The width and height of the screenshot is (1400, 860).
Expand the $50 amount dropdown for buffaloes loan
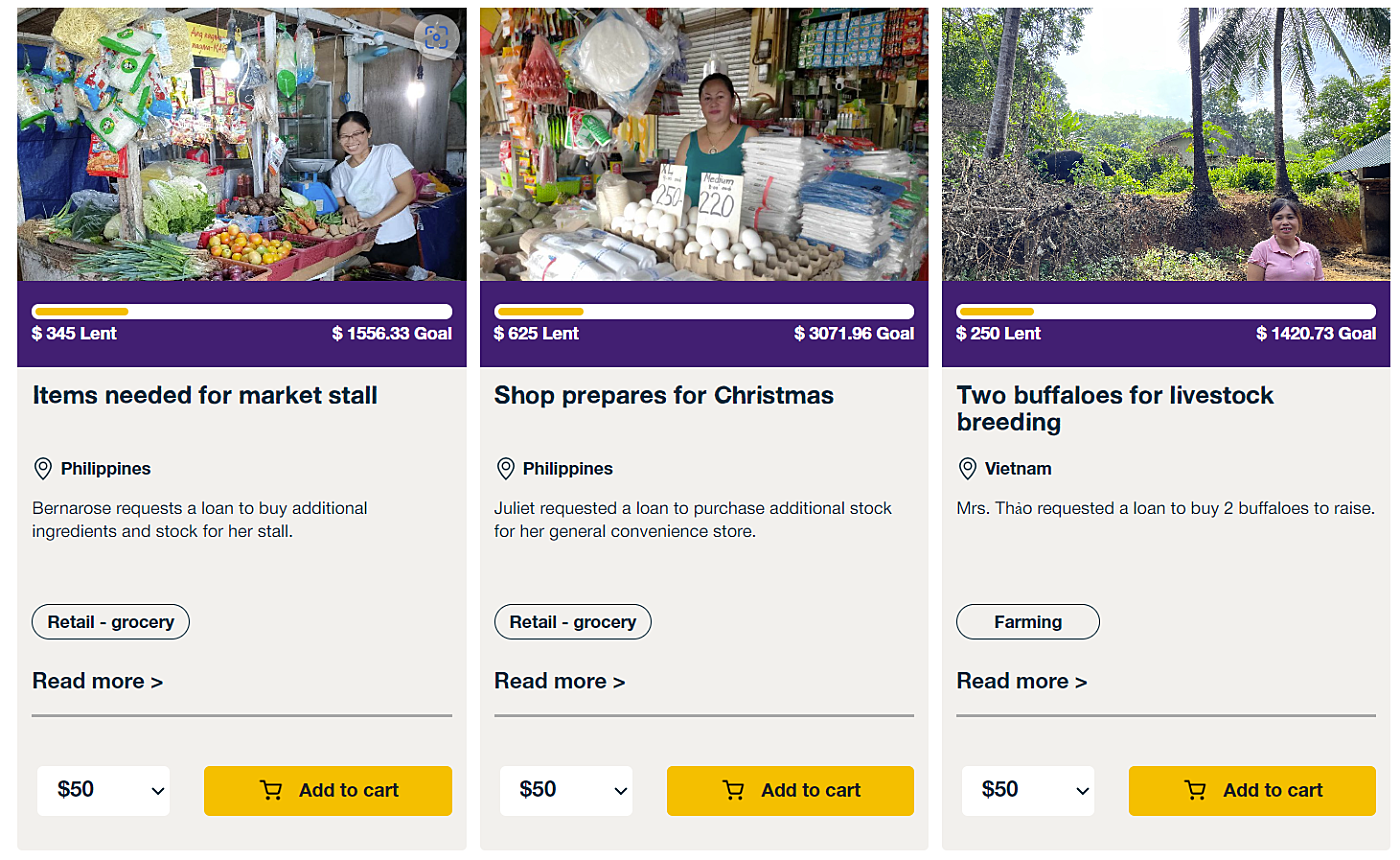[1027, 791]
